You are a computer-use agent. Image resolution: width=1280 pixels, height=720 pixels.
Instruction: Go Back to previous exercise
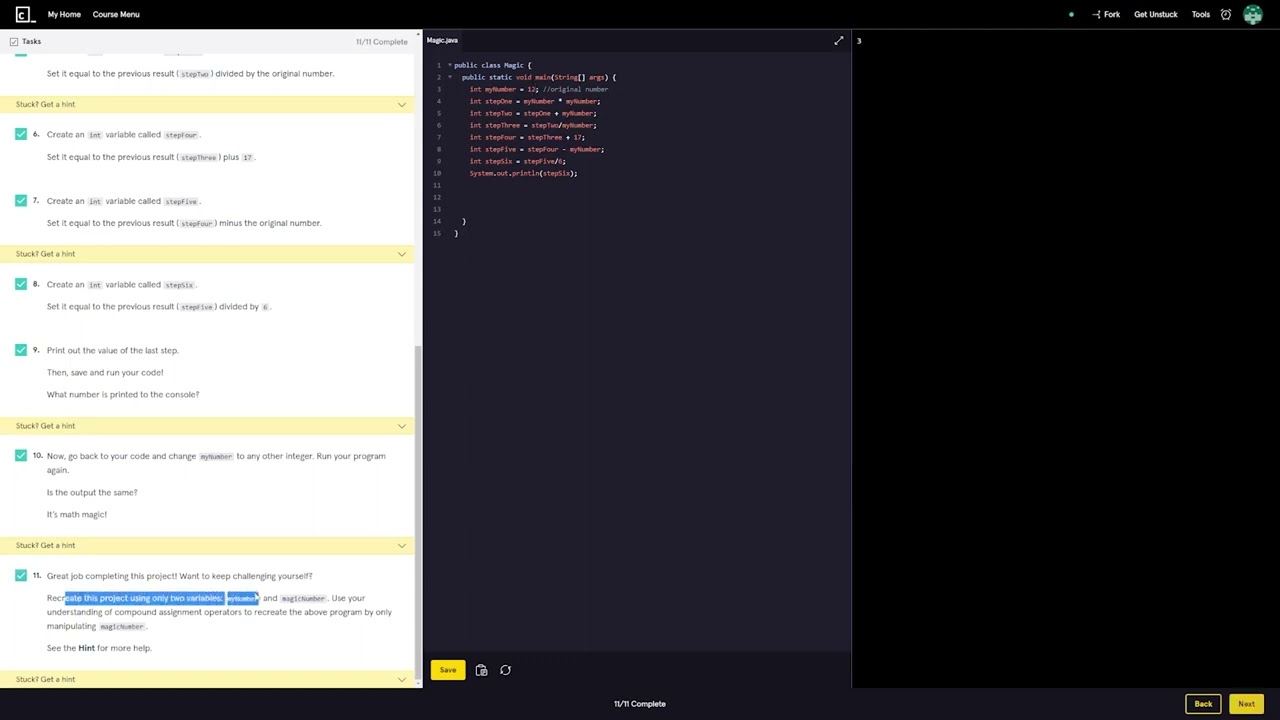point(1203,704)
